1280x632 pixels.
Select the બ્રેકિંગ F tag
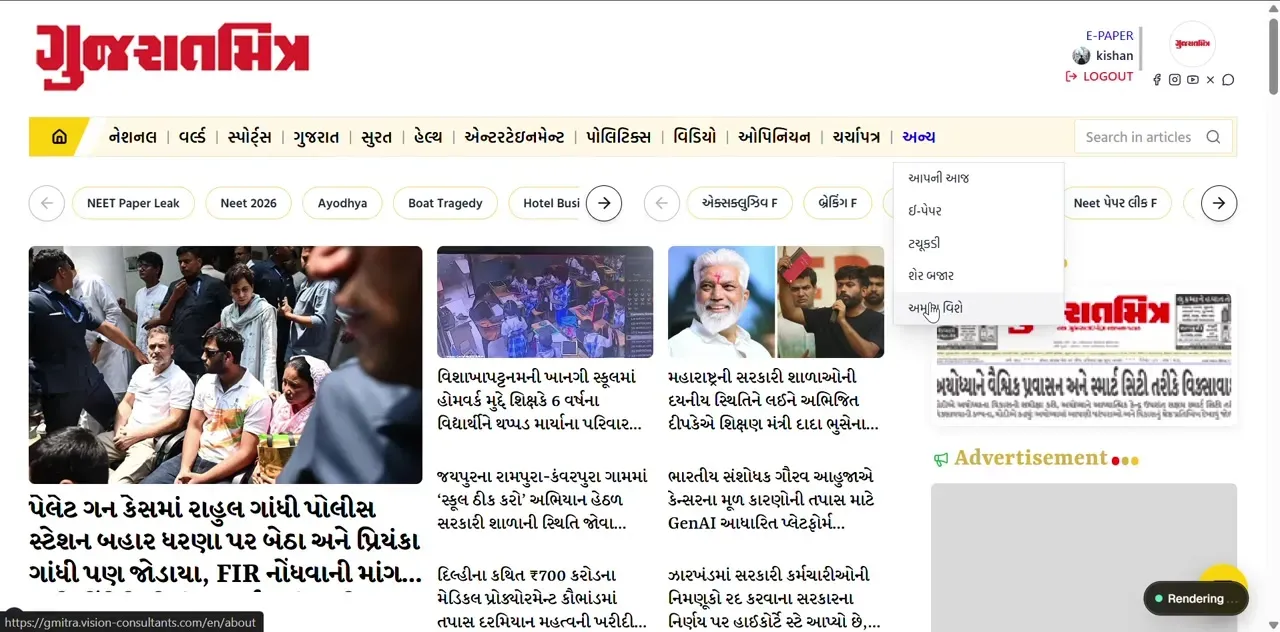pyautogui.click(x=838, y=203)
